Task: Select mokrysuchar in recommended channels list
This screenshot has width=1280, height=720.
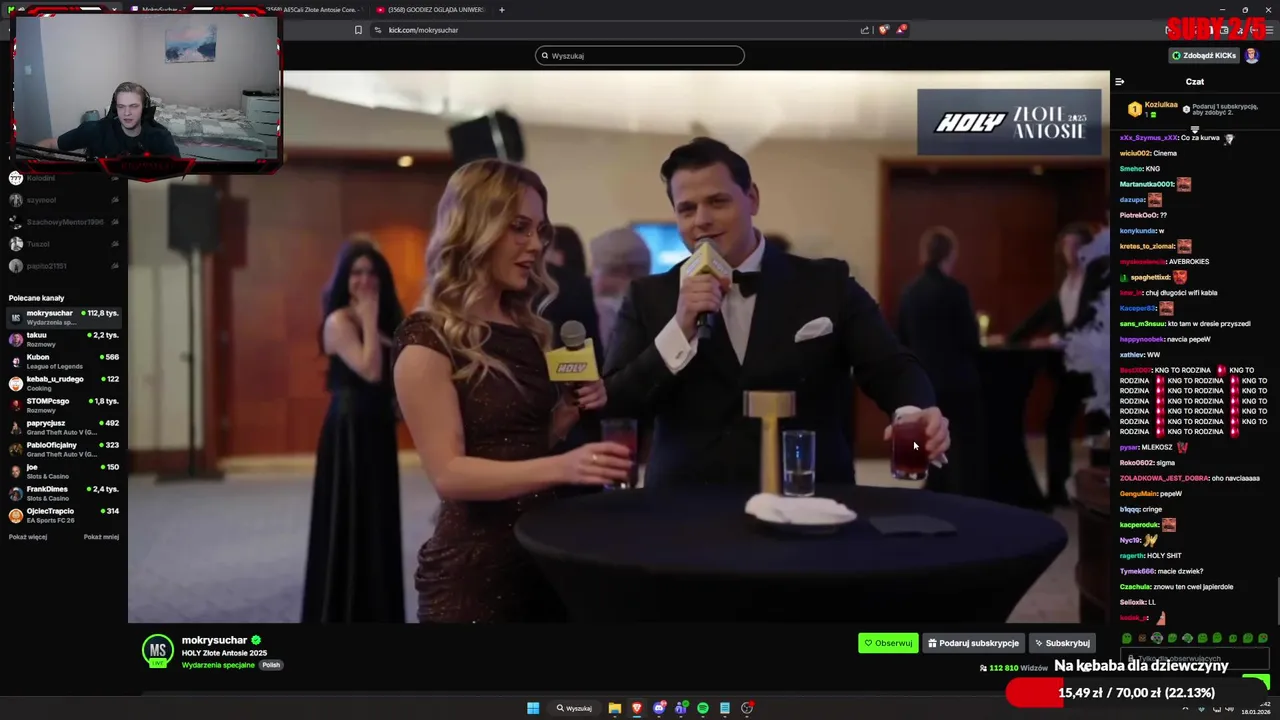Action: coord(64,317)
